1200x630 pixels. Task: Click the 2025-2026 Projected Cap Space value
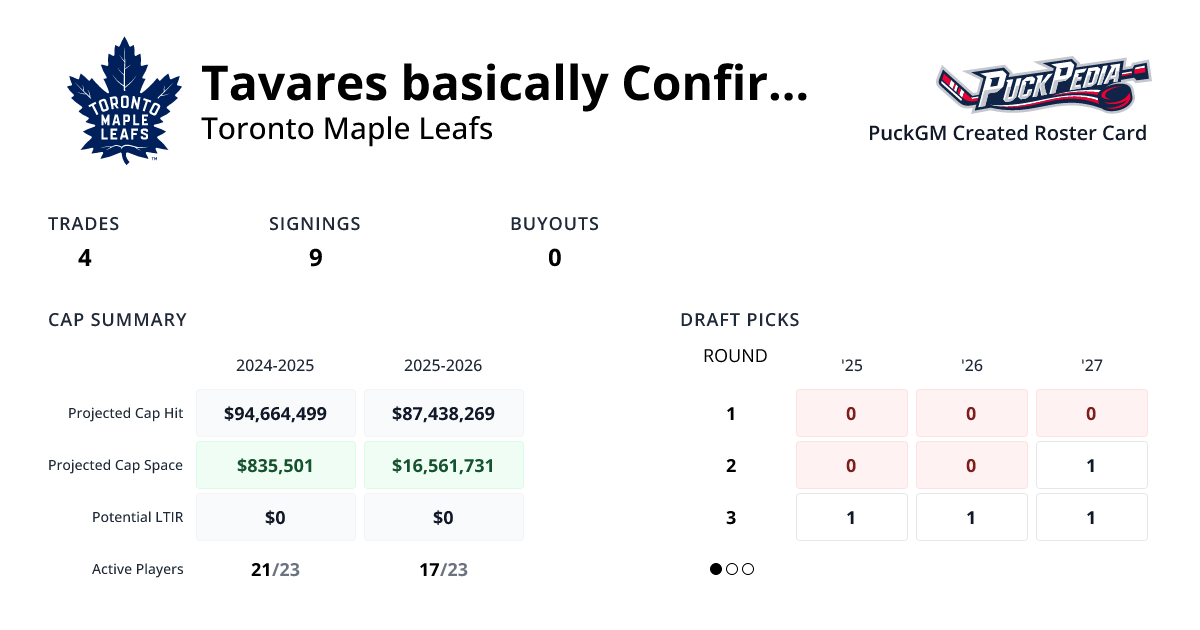[443, 465]
